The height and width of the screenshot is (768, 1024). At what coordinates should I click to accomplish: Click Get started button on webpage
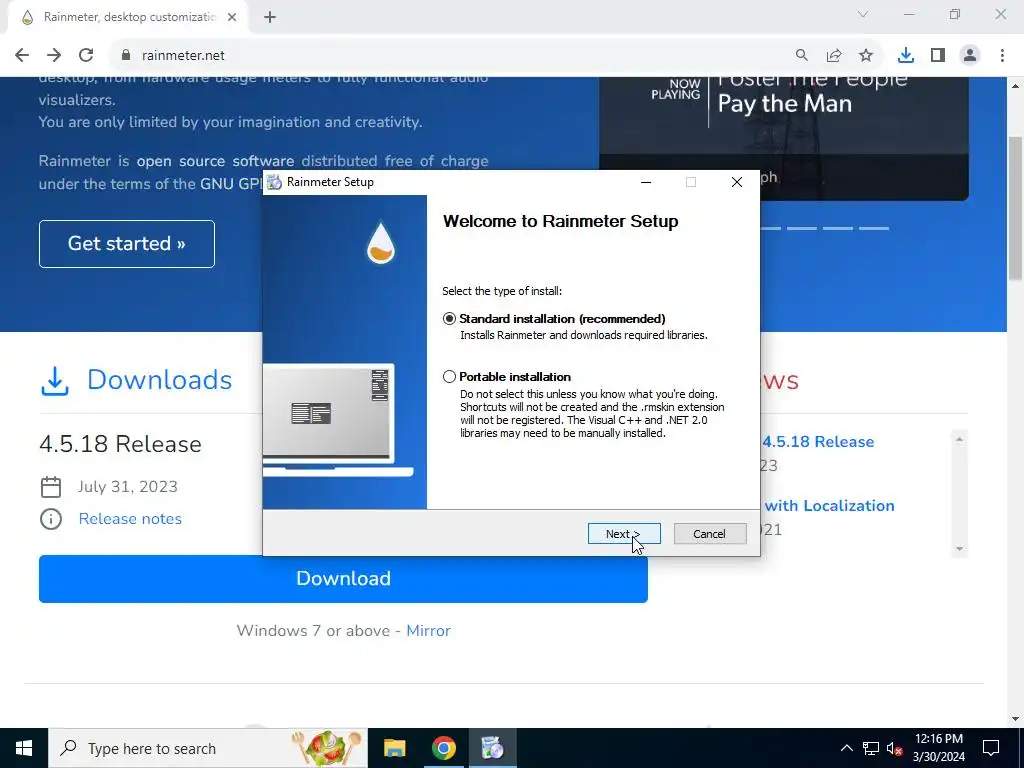(127, 244)
